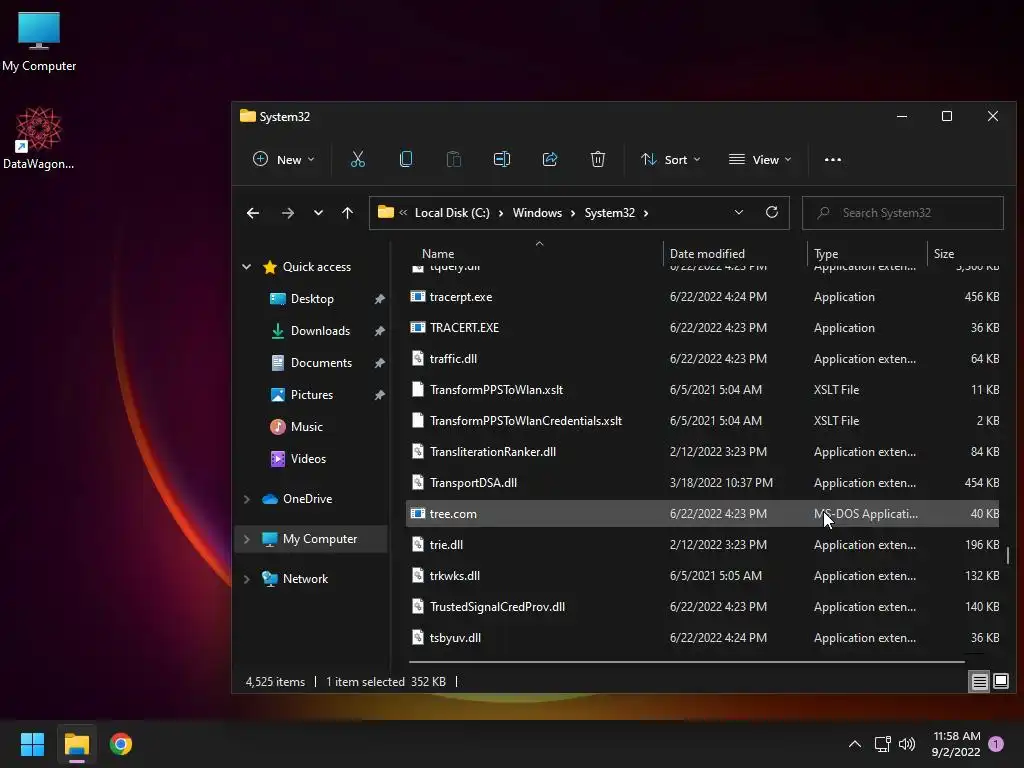1024x768 pixels.
Task: Click the tree.com file icon
Action: [x=417, y=513]
